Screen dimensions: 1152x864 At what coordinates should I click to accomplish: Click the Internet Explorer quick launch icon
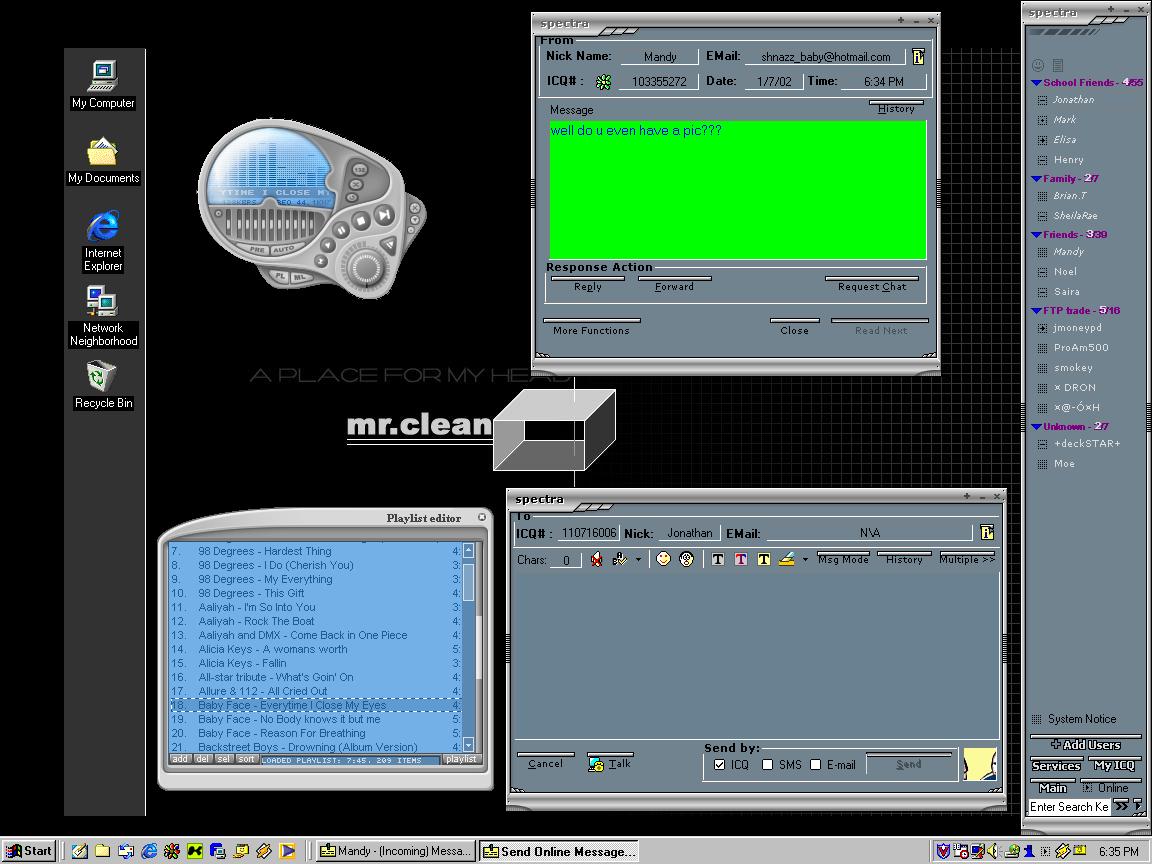pyautogui.click(x=149, y=851)
